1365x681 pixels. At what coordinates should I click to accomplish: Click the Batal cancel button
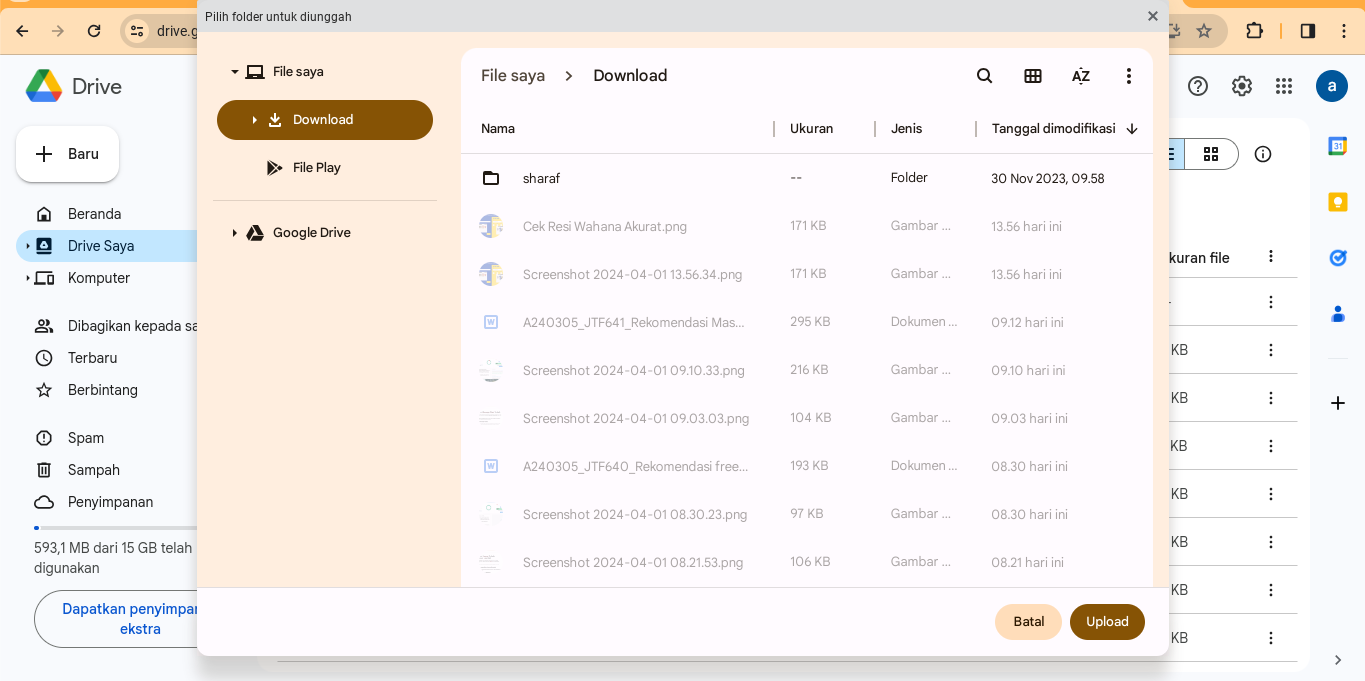click(x=1028, y=622)
